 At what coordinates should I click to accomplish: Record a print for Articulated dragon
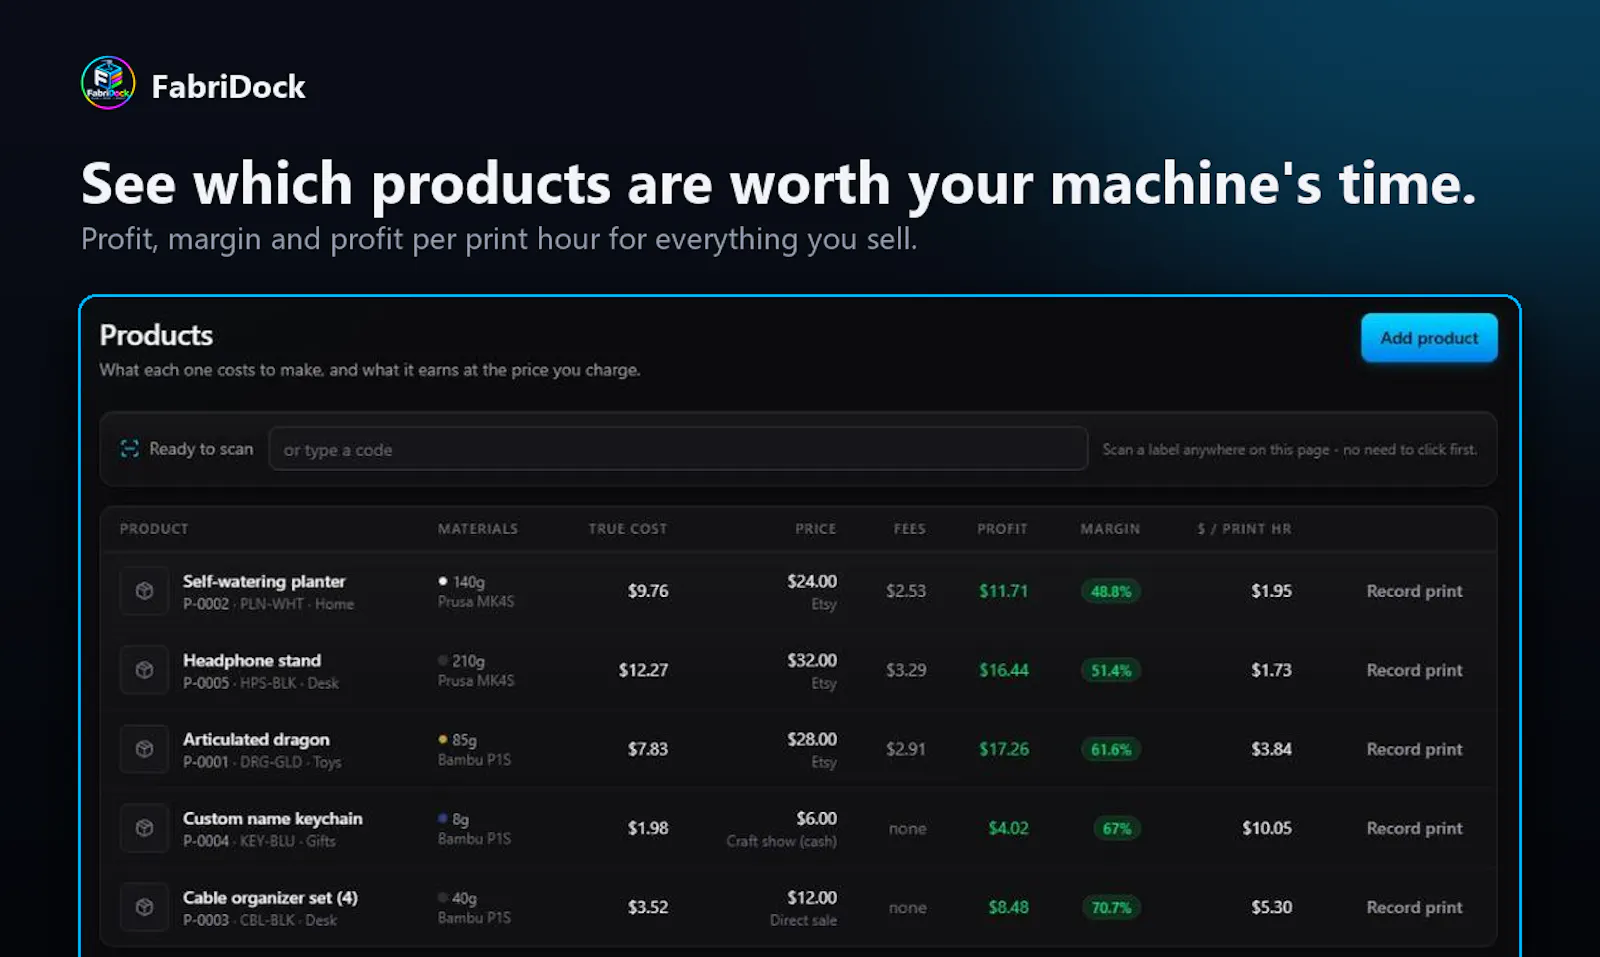[x=1414, y=749]
